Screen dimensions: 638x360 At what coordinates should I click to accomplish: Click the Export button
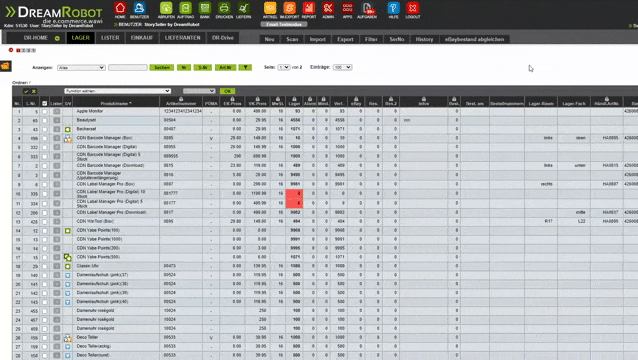click(345, 39)
